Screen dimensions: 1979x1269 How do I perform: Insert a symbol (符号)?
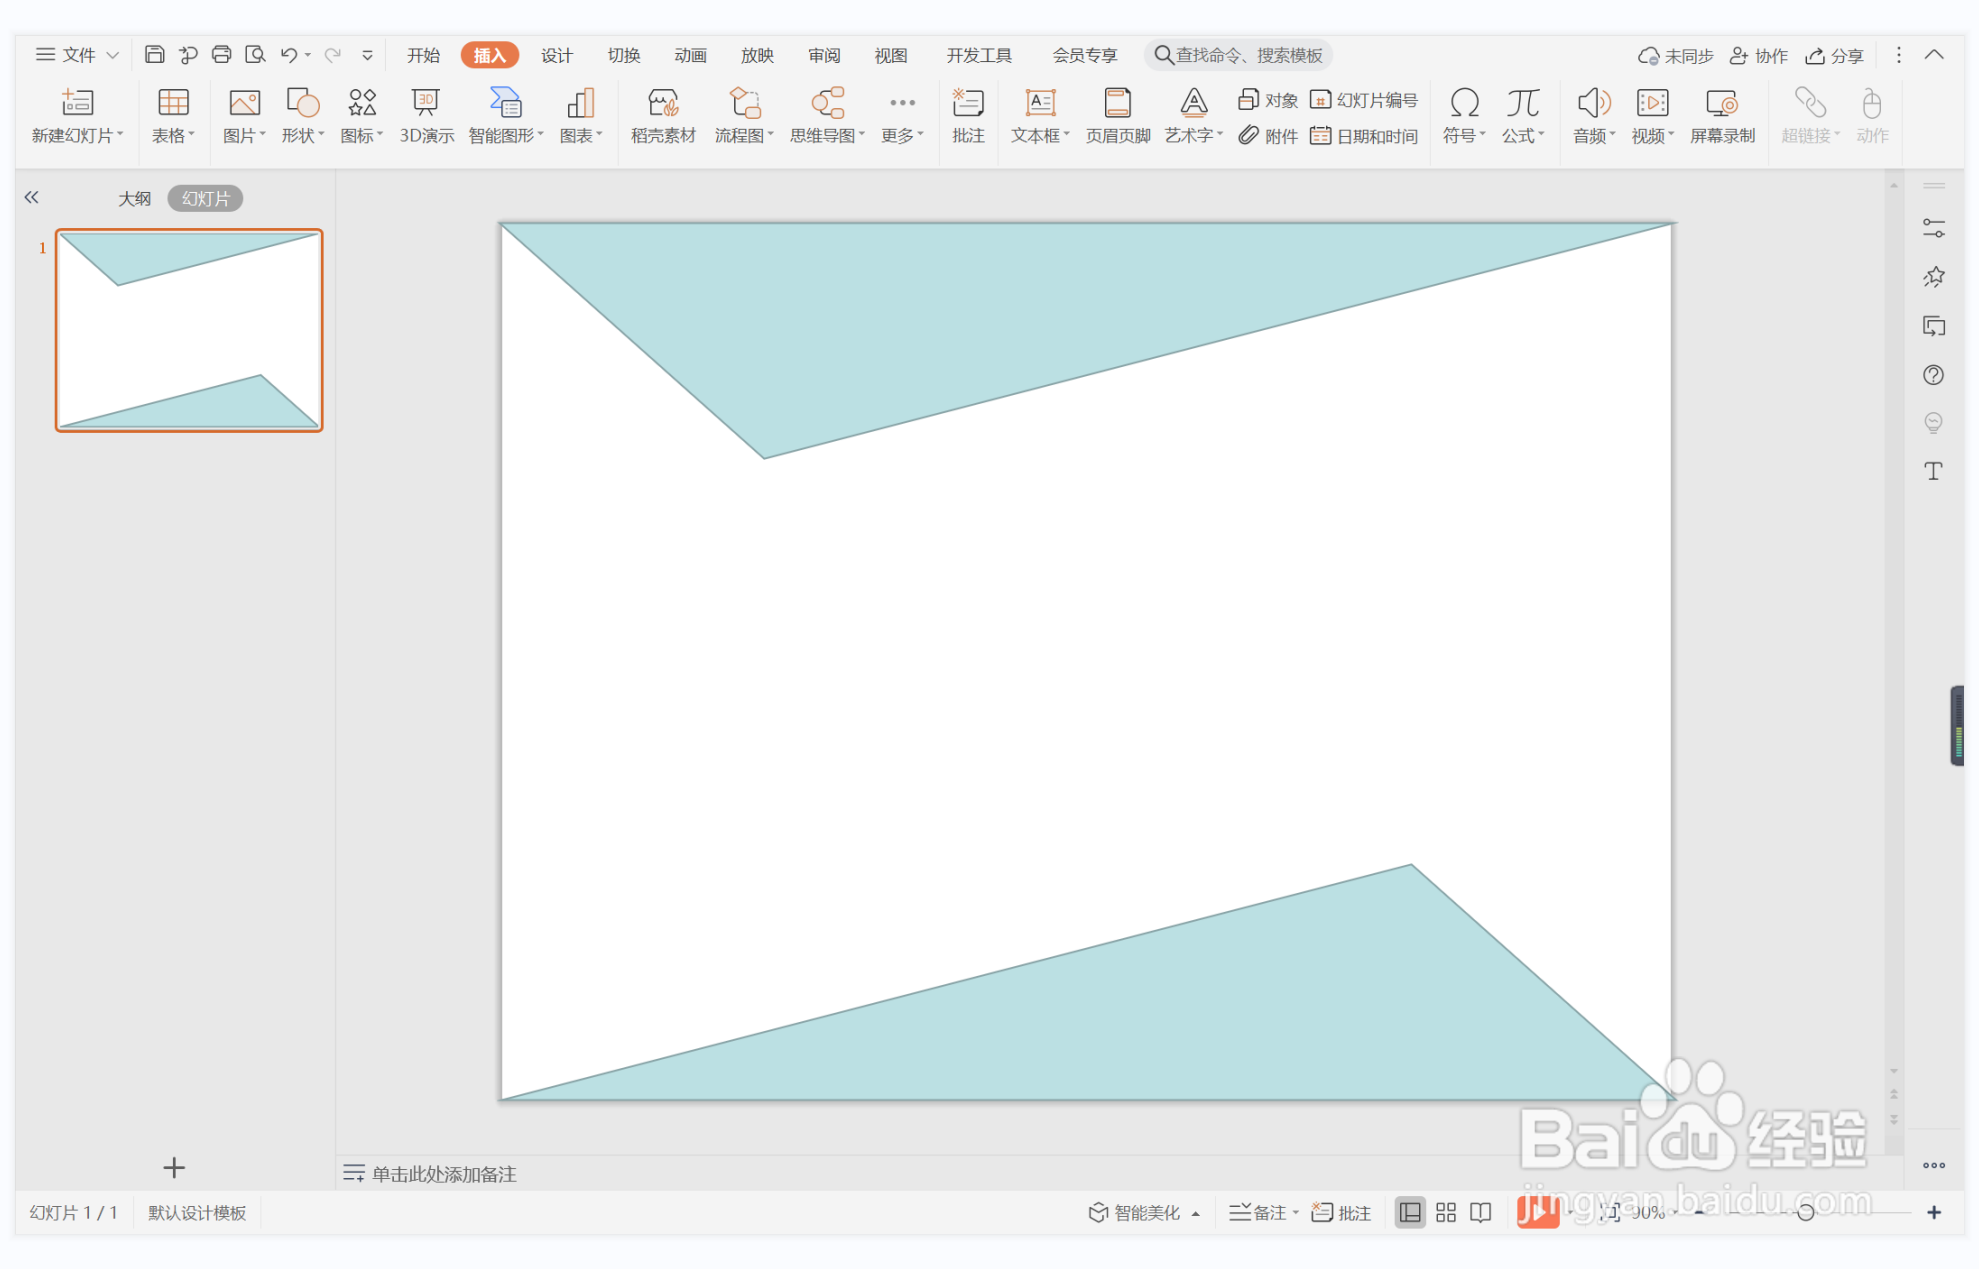click(1464, 116)
